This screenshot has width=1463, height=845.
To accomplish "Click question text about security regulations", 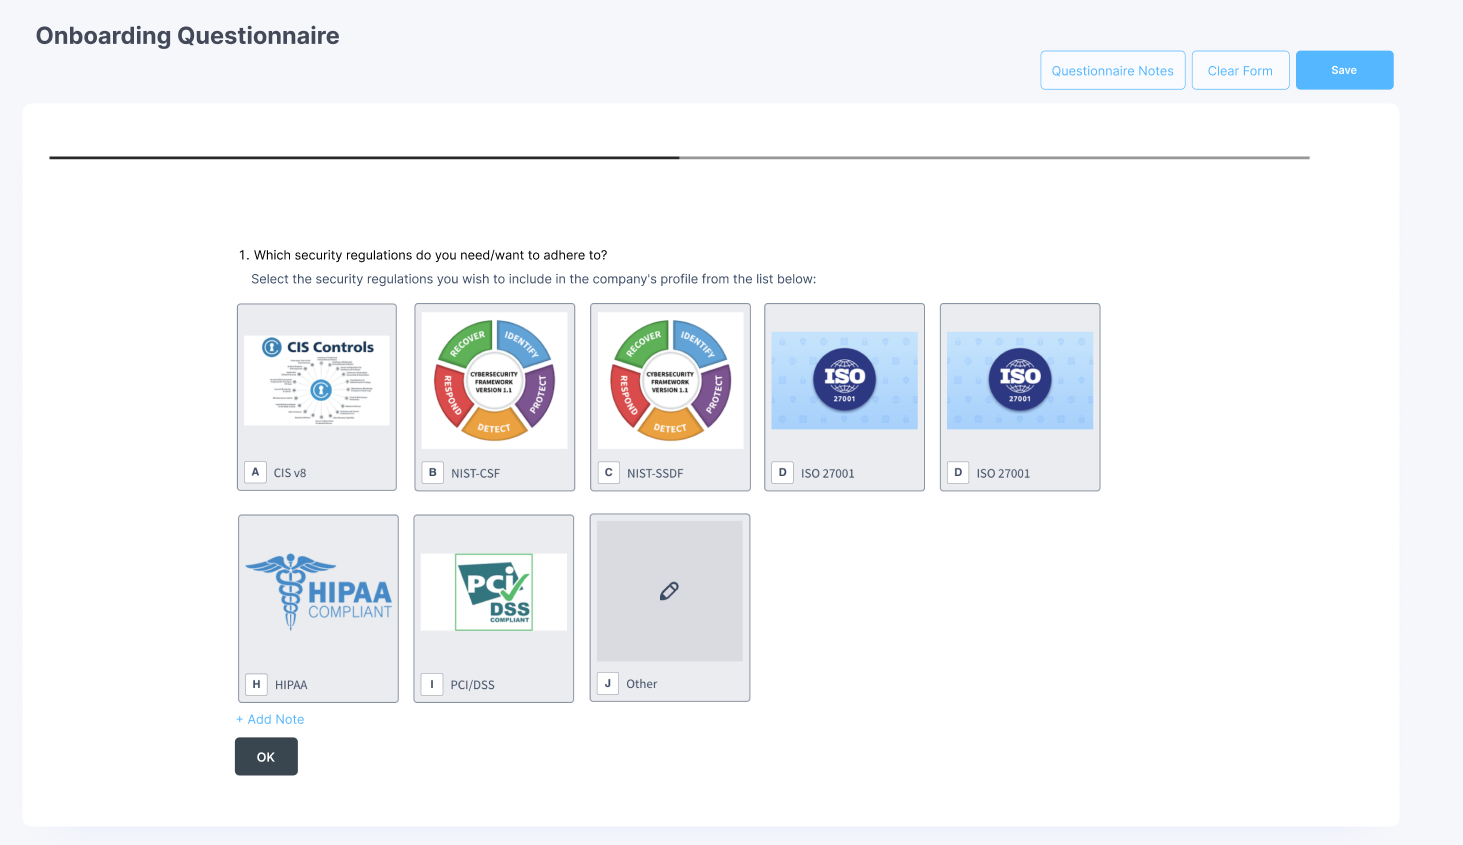I will (x=423, y=255).
